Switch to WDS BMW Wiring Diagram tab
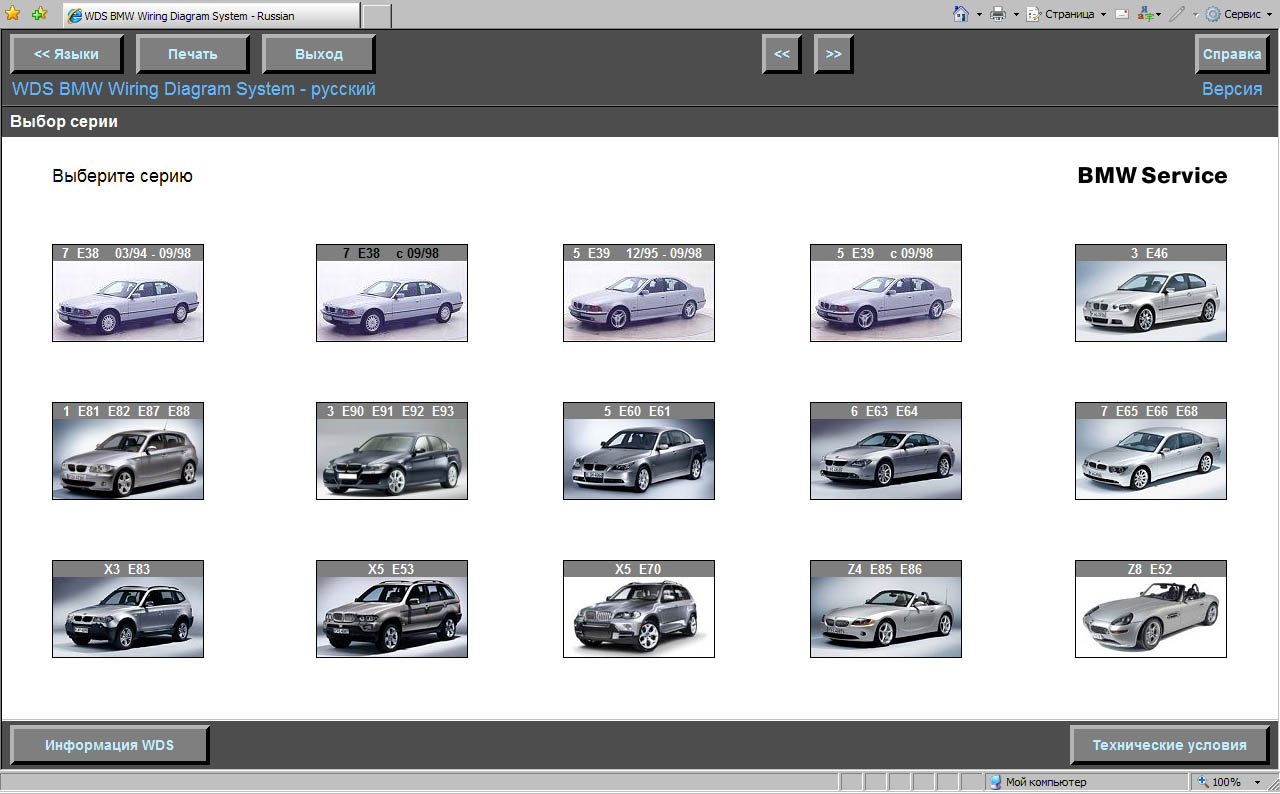Screen dimensions: 1280x794 [210, 16]
